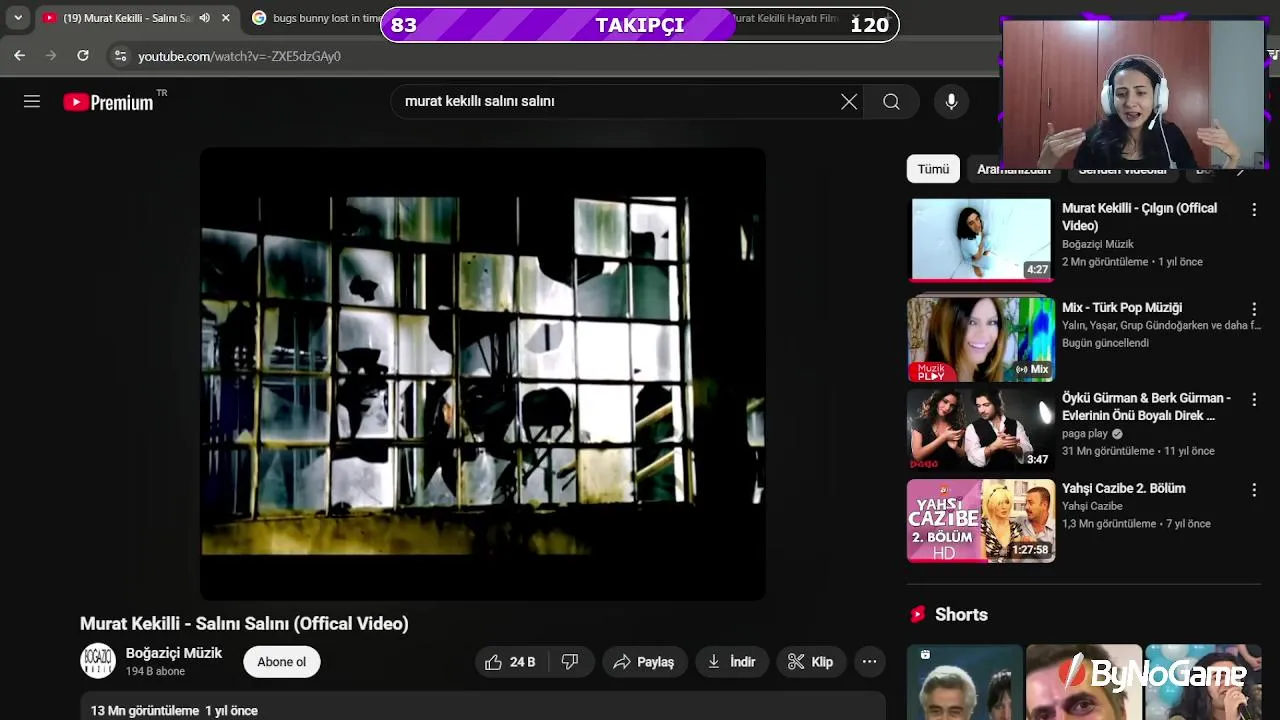The image size is (1280, 720).
Task: Open the YouTube hamburger guide menu
Action: click(x=32, y=101)
